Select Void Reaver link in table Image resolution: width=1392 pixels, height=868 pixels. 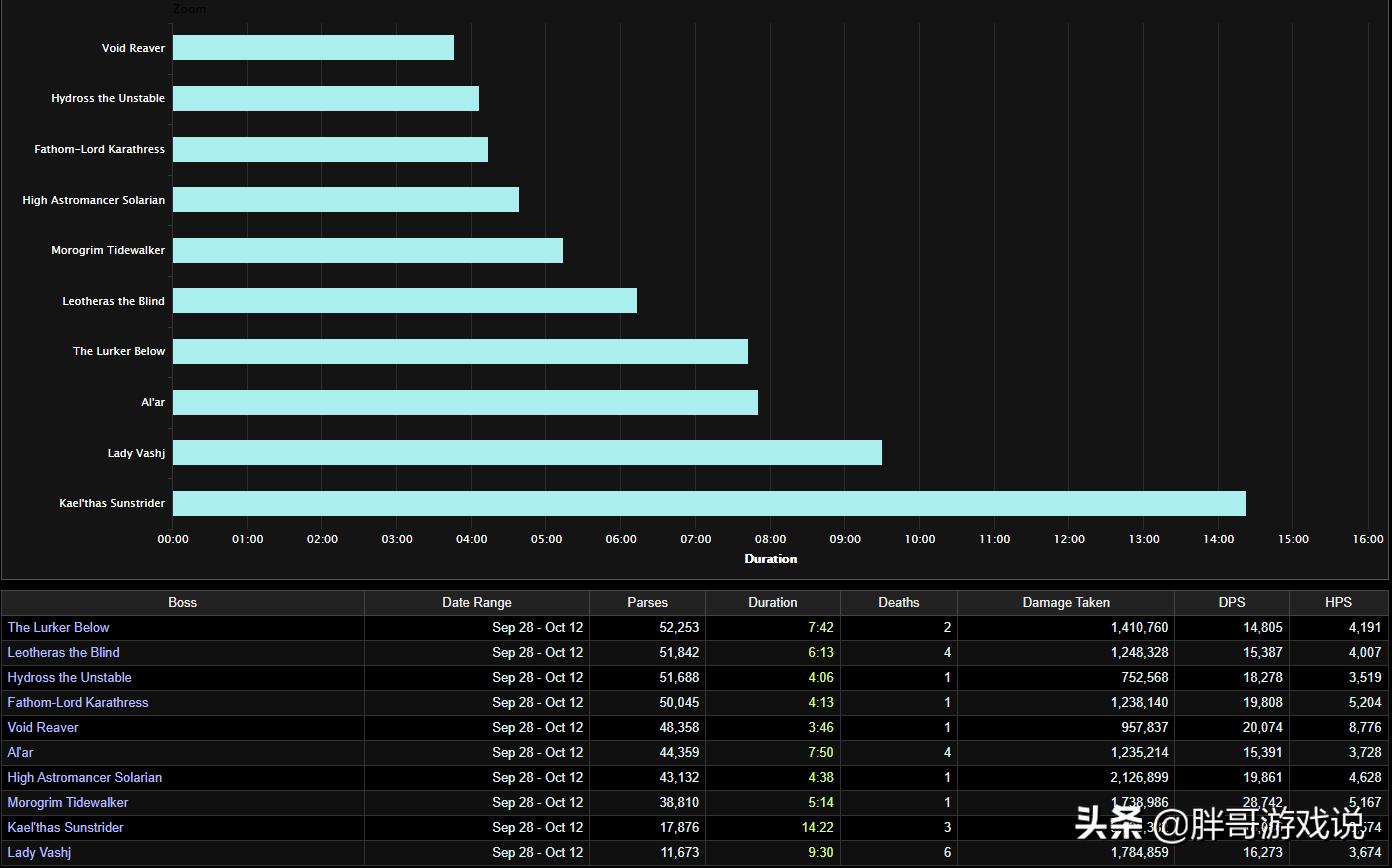click(x=43, y=728)
